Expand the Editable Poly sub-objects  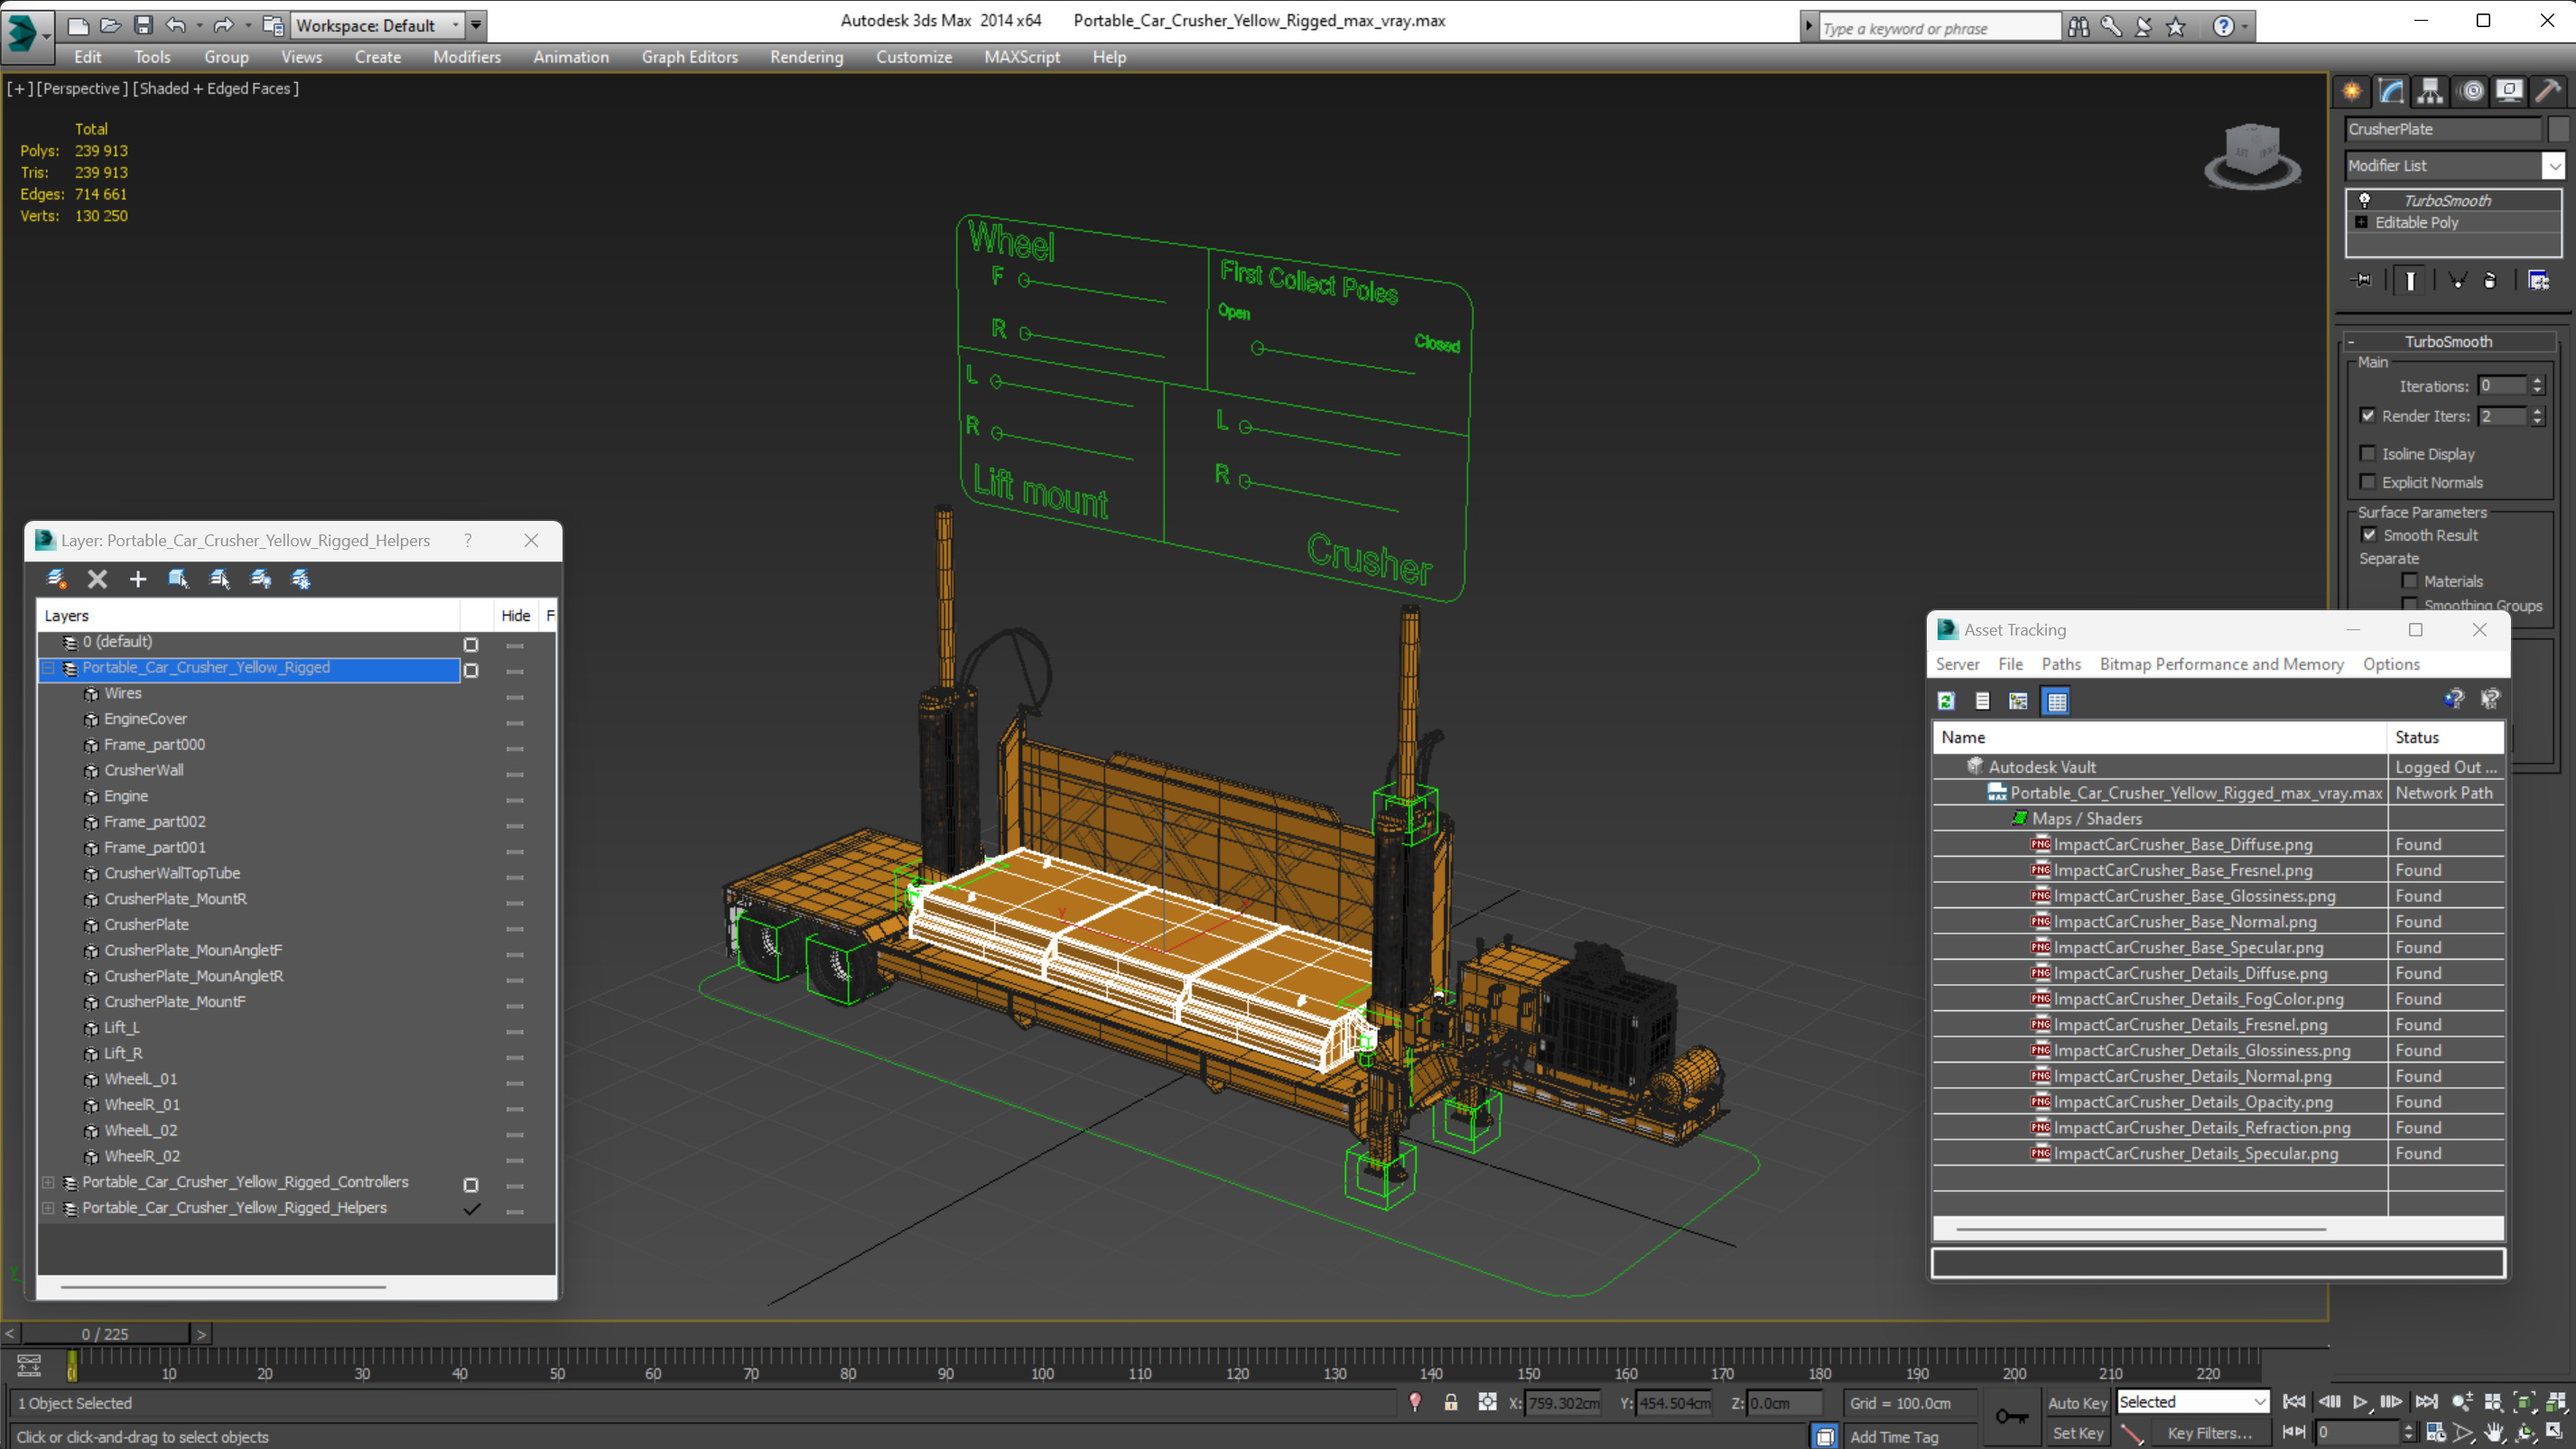[x=2362, y=222]
